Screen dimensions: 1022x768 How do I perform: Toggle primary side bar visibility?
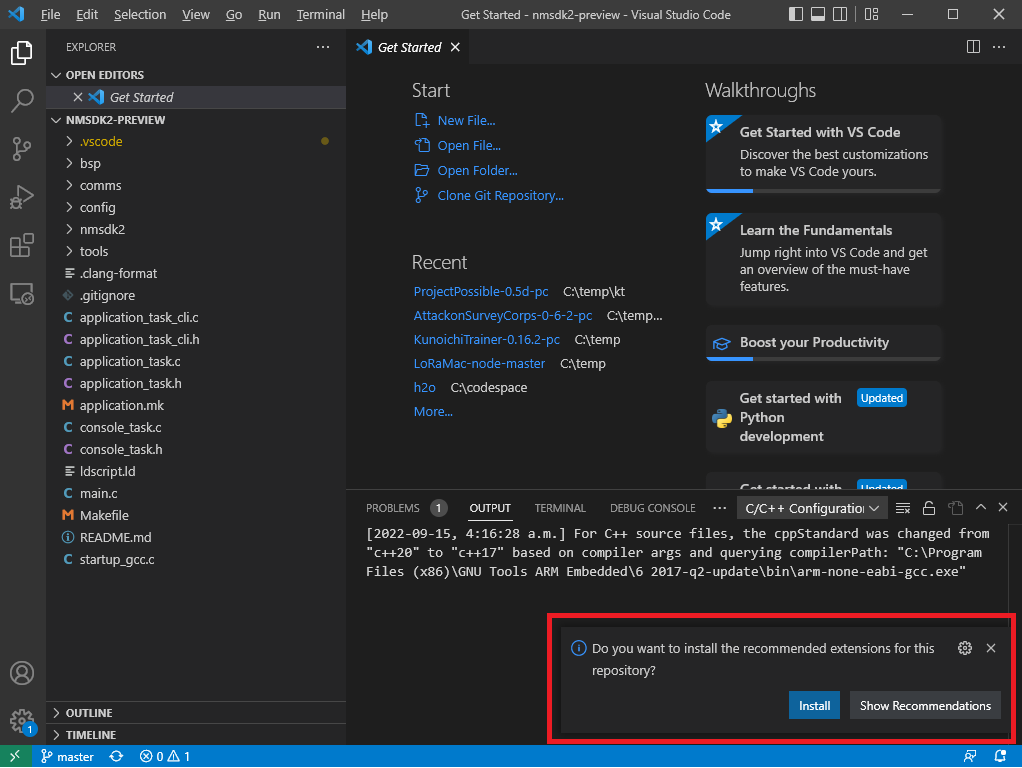click(x=796, y=14)
